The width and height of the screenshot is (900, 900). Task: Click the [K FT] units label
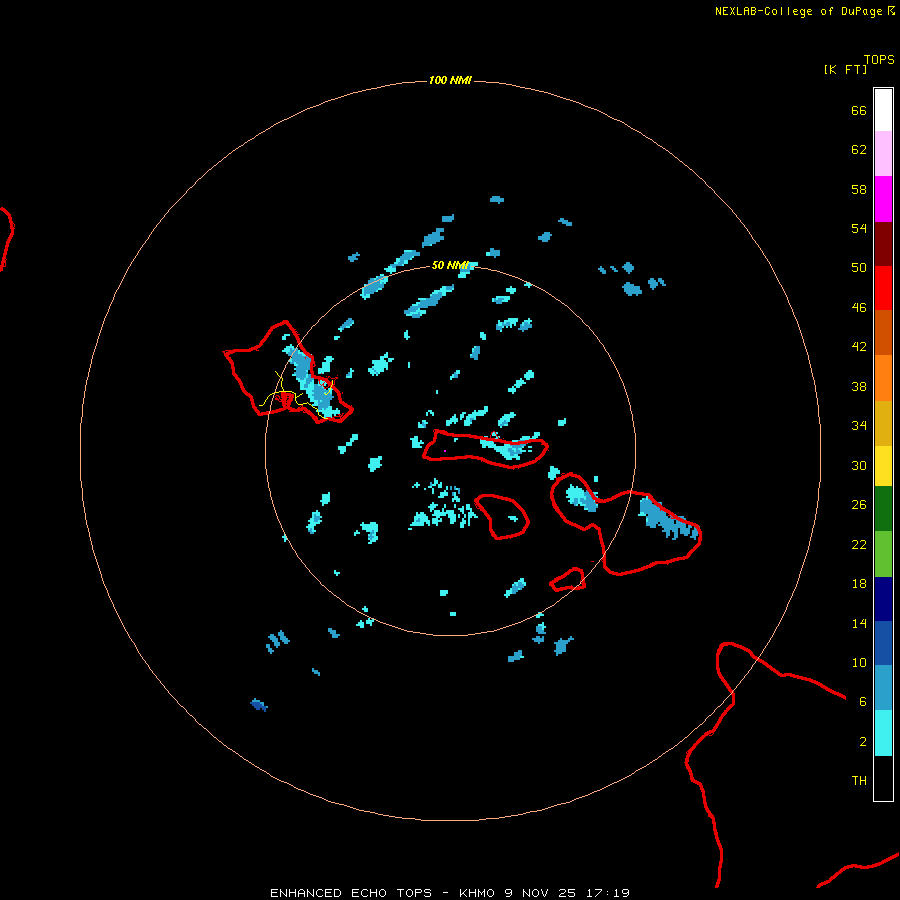tap(845, 69)
